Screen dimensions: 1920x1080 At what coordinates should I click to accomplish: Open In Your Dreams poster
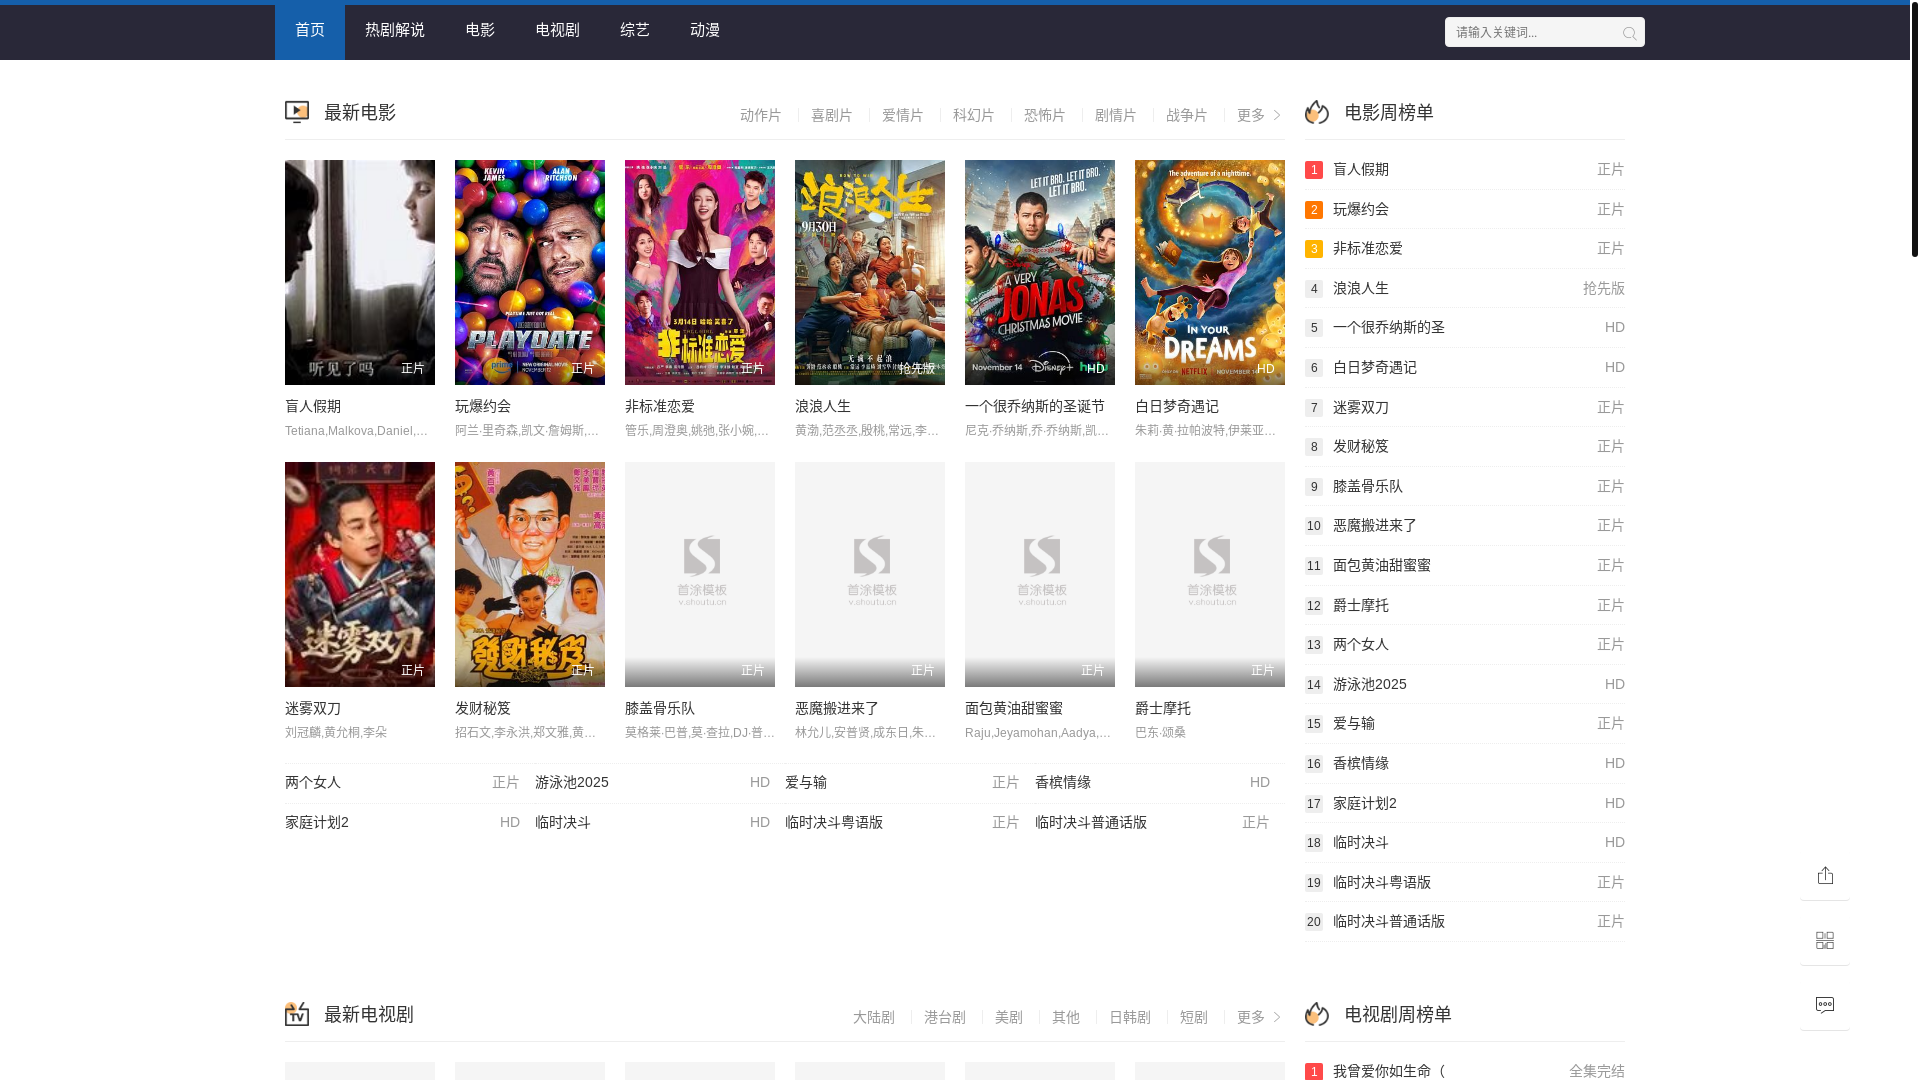pyautogui.click(x=1210, y=272)
